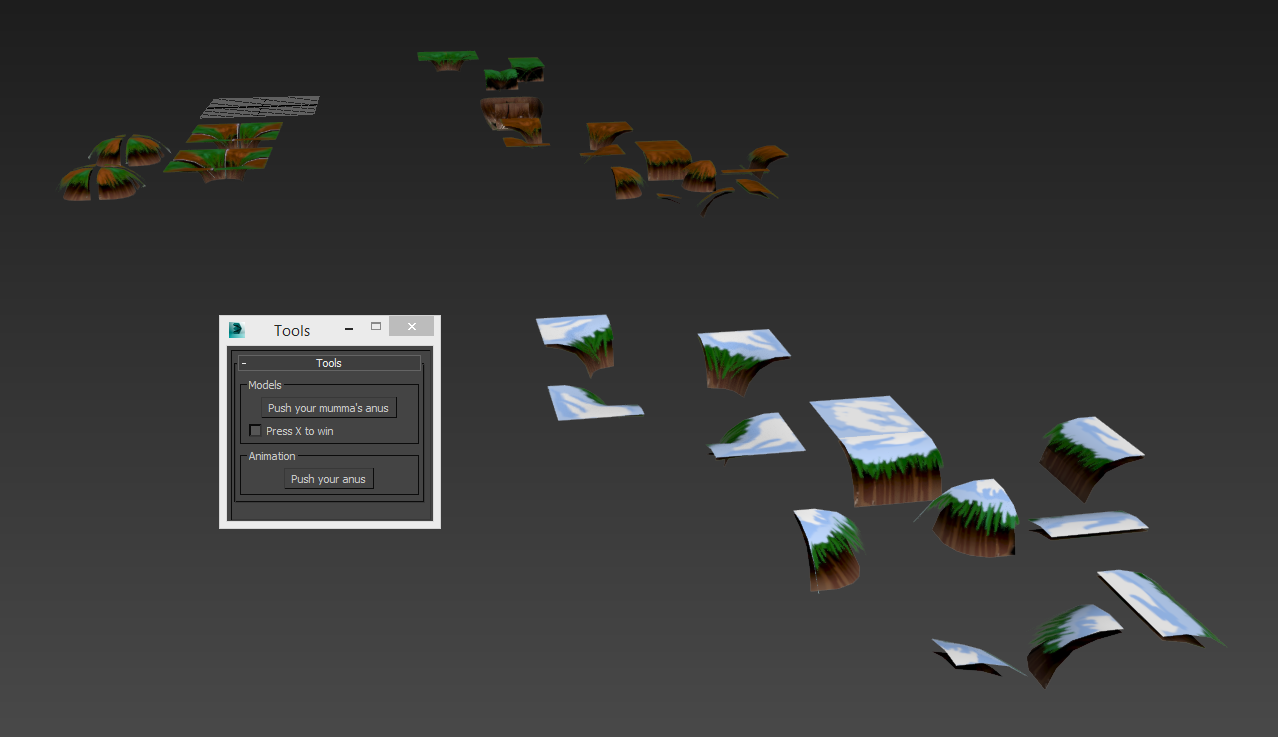
Task: Select the tall brown dirt cliff block at top
Action: click(x=510, y=113)
